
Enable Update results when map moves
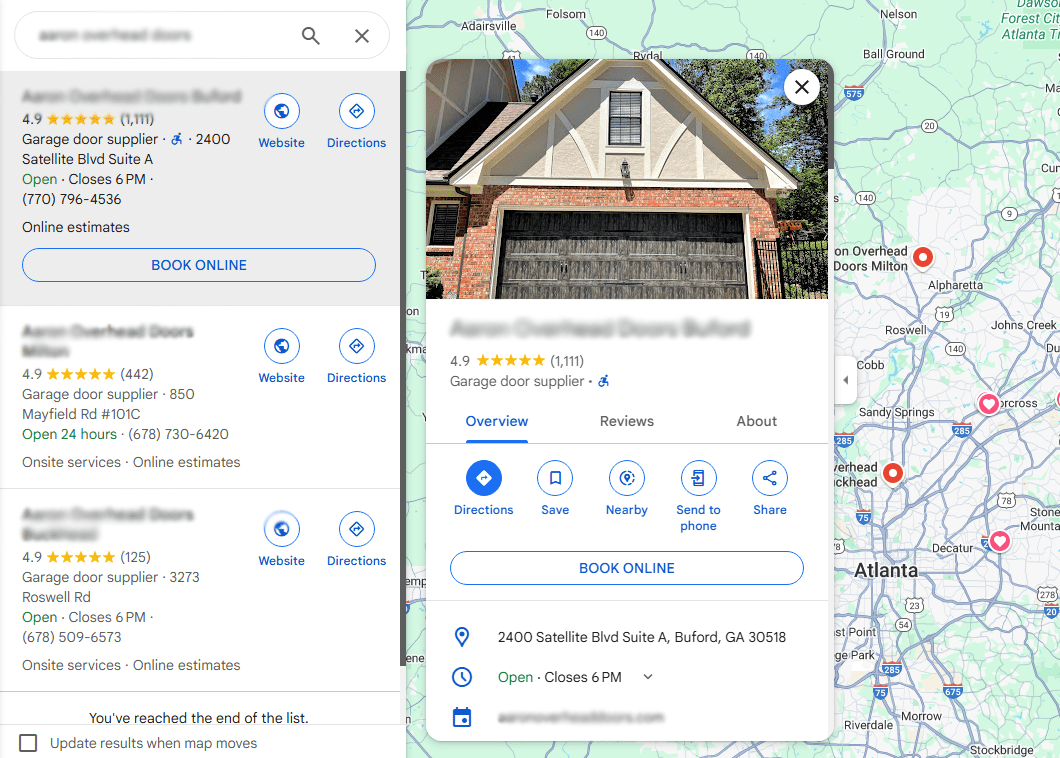[28, 743]
